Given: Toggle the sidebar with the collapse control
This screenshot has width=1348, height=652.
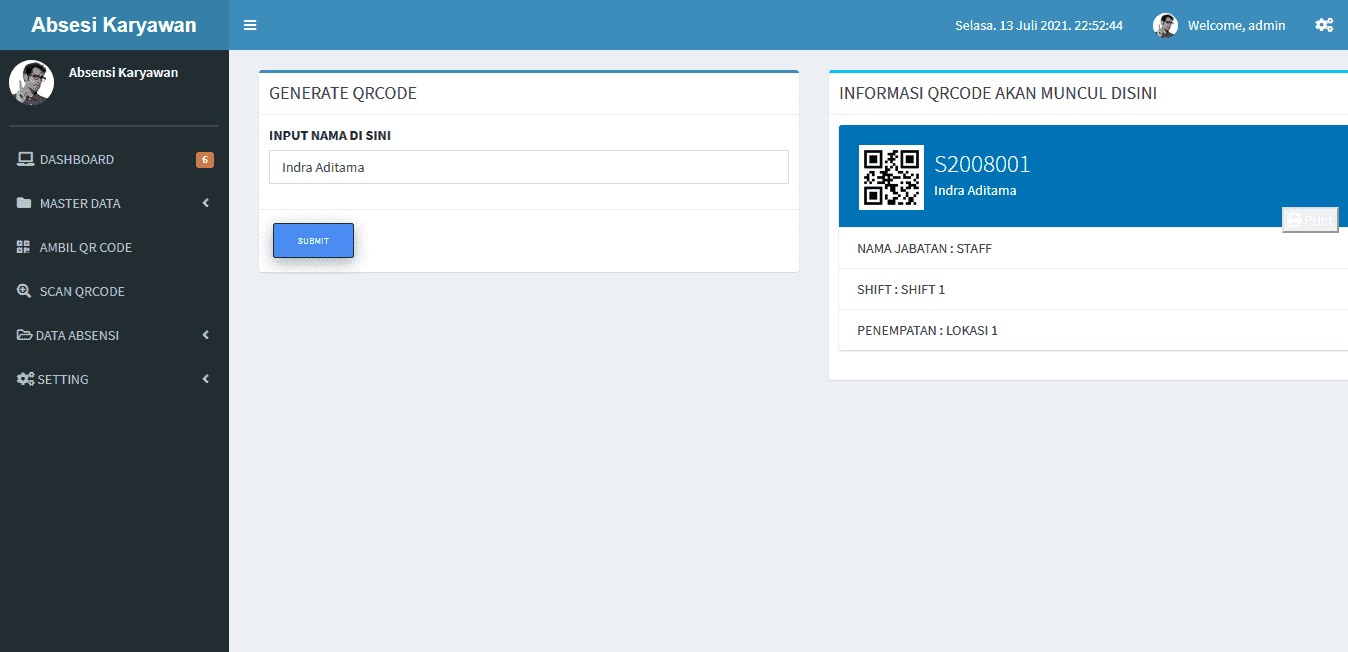Looking at the screenshot, I should pyautogui.click(x=249, y=24).
